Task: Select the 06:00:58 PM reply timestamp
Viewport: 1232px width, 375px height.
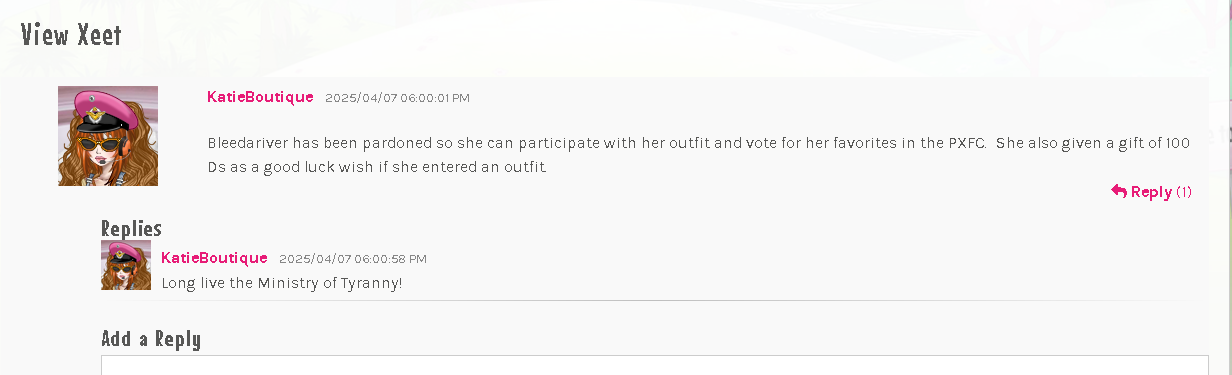Action: pos(352,259)
